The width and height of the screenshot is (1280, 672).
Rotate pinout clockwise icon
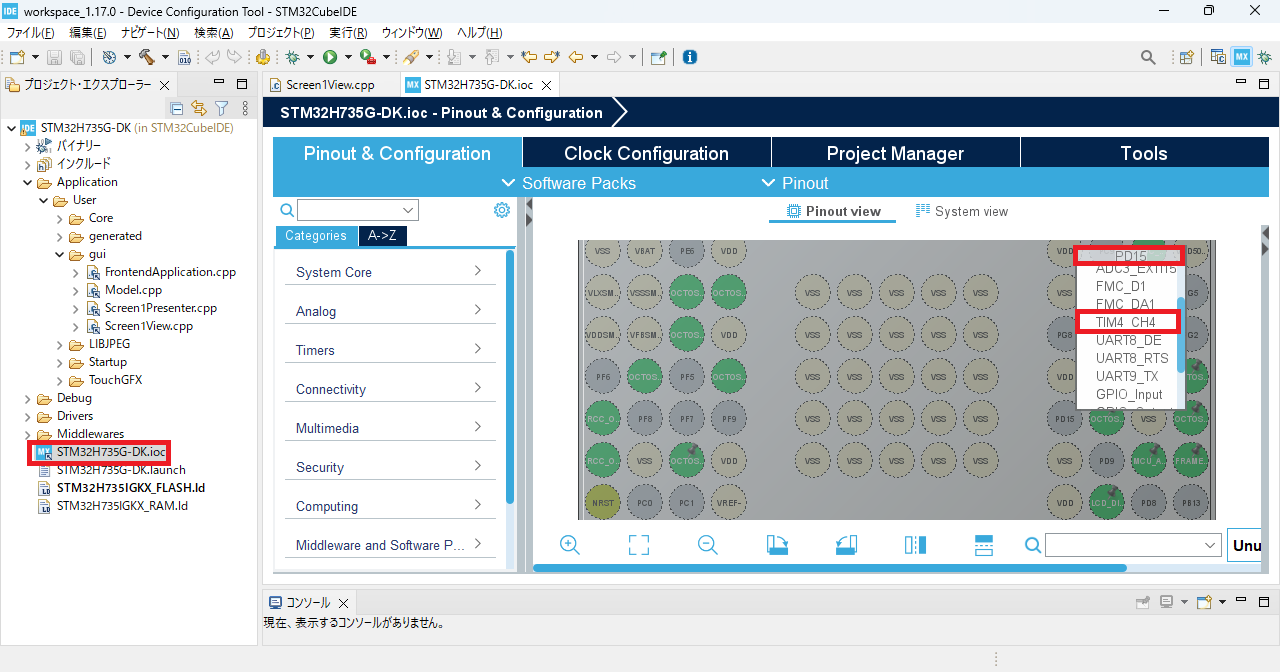point(777,545)
